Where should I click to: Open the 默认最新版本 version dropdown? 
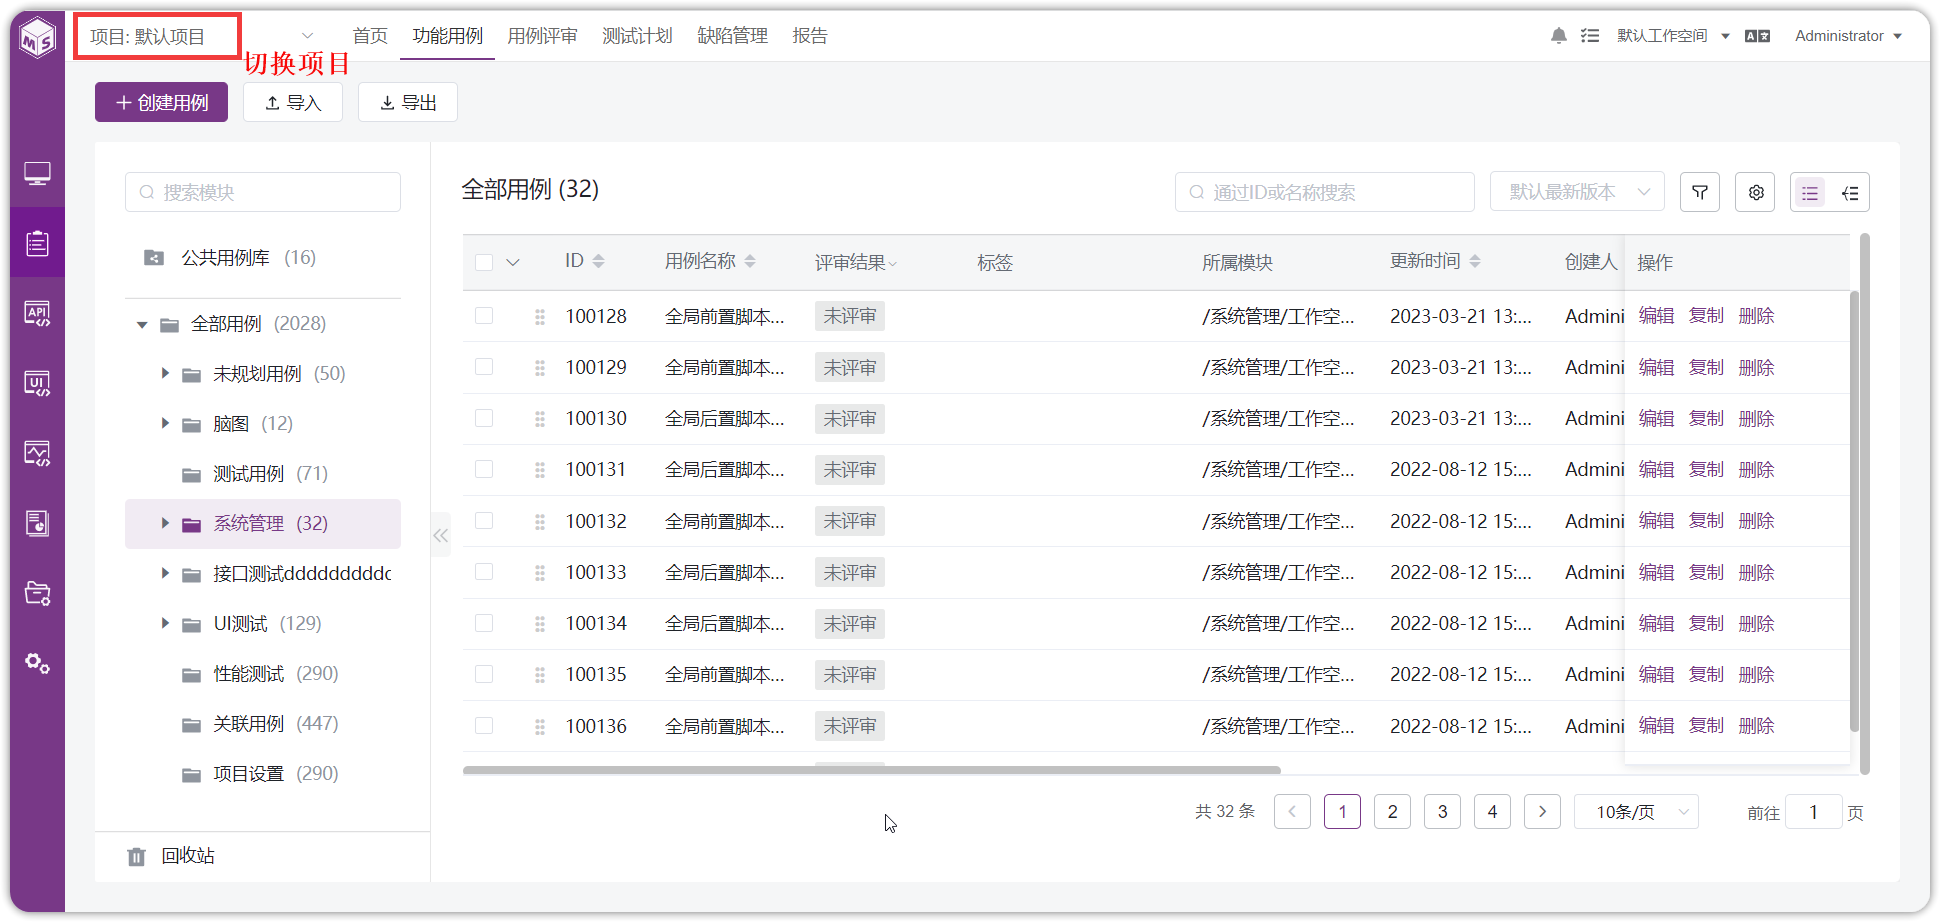click(1577, 192)
